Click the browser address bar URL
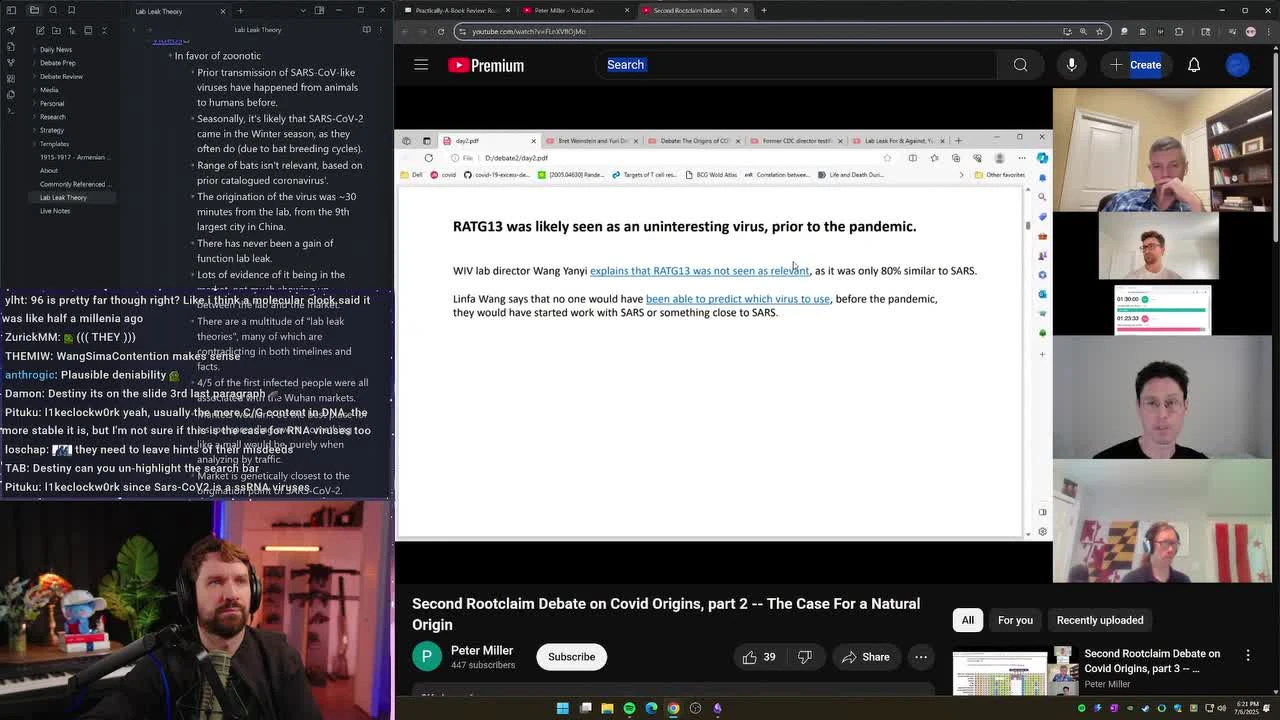The width and height of the screenshot is (1280, 720). click(x=529, y=31)
